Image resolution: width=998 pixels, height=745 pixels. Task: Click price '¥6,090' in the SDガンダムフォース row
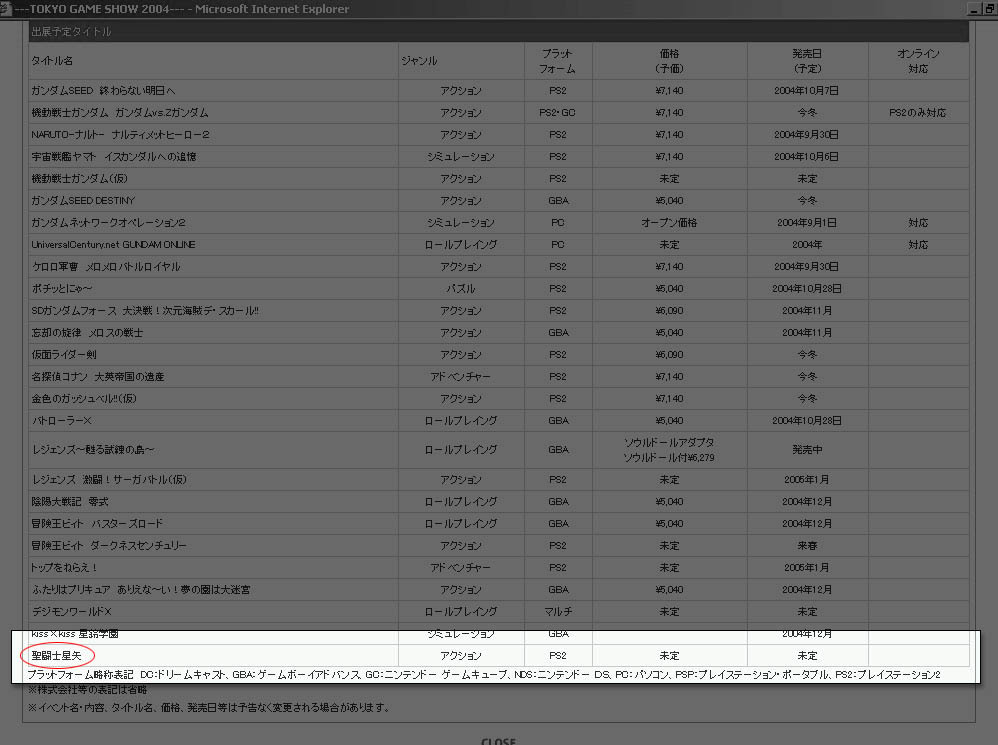669,310
